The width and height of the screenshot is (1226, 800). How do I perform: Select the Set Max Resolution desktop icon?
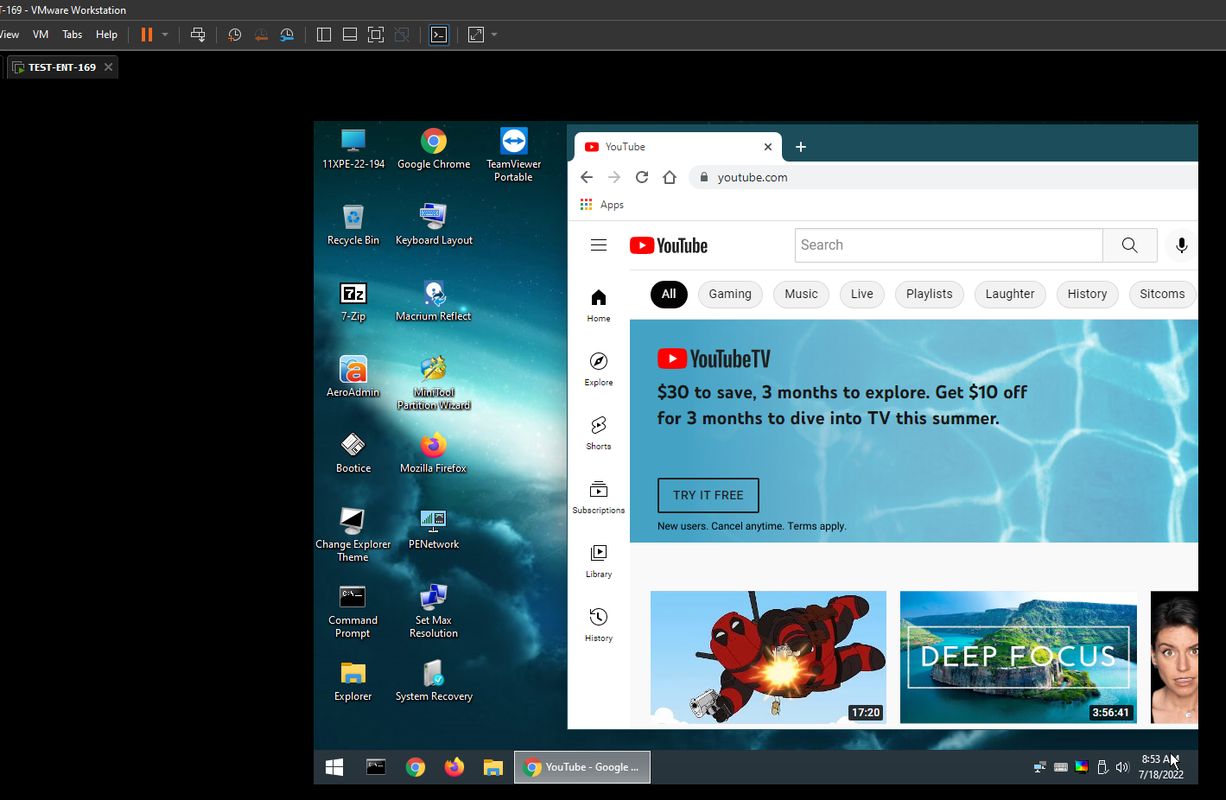click(x=433, y=611)
